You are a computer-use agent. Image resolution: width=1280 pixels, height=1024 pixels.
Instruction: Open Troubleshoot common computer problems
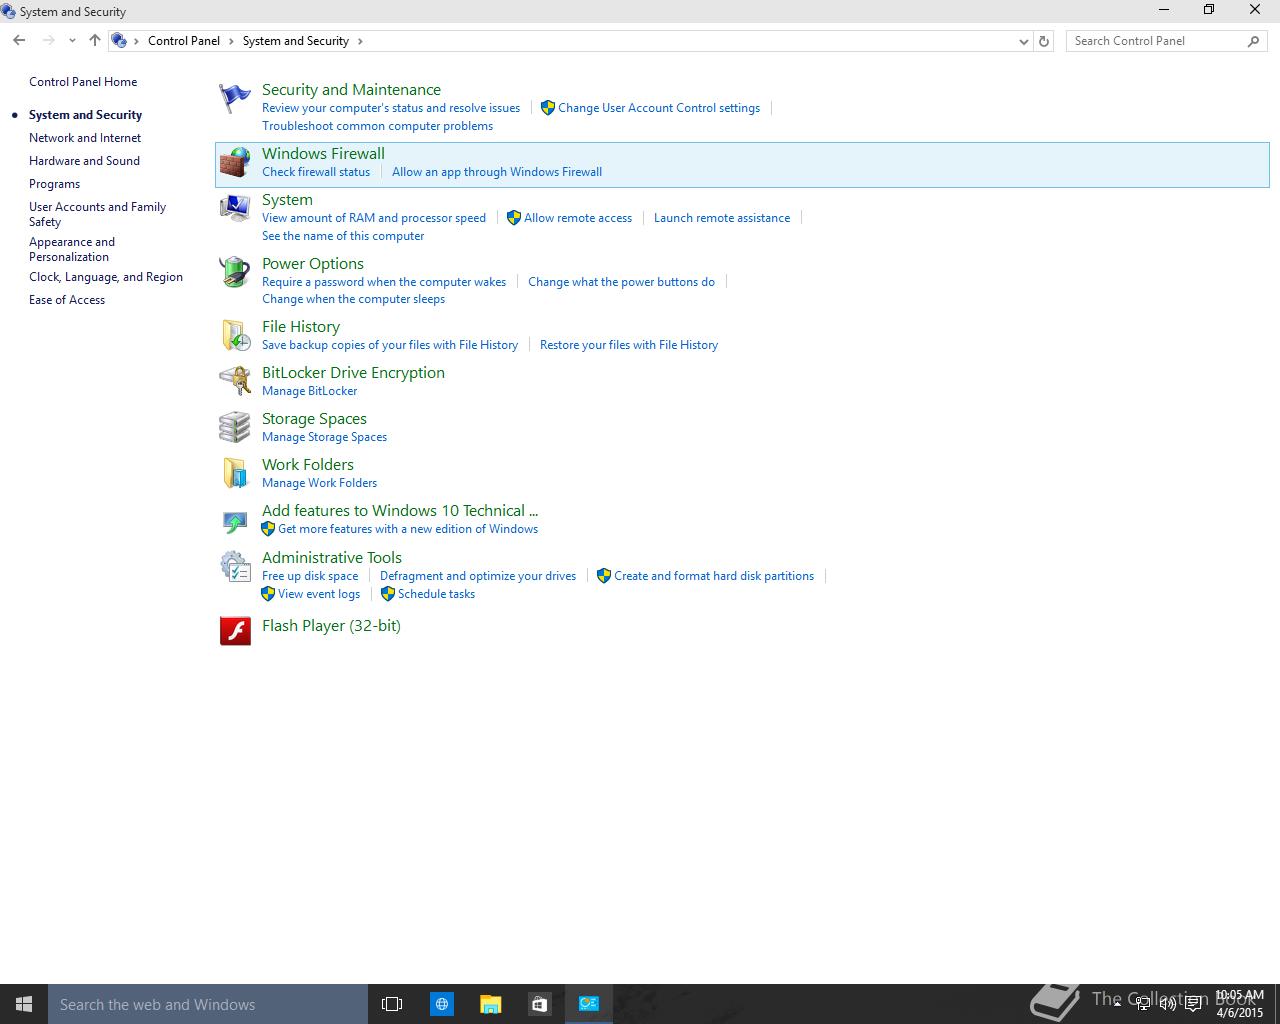pyautogui.click(x=377, y=126)
